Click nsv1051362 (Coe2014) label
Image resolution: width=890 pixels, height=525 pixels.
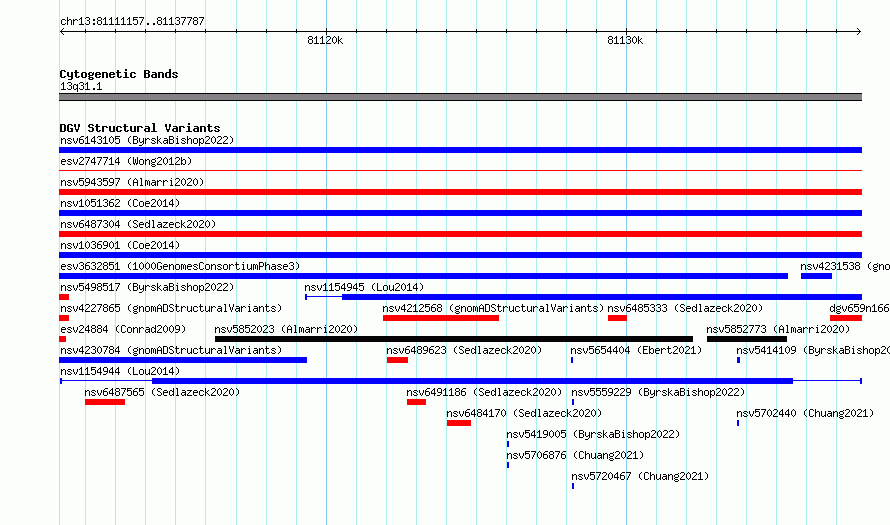point(120,203)
